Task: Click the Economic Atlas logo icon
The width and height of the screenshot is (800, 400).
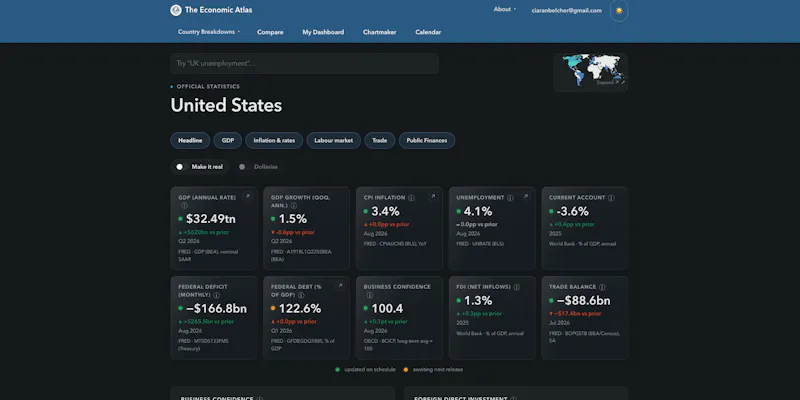Action: click(x=176, y=10)
